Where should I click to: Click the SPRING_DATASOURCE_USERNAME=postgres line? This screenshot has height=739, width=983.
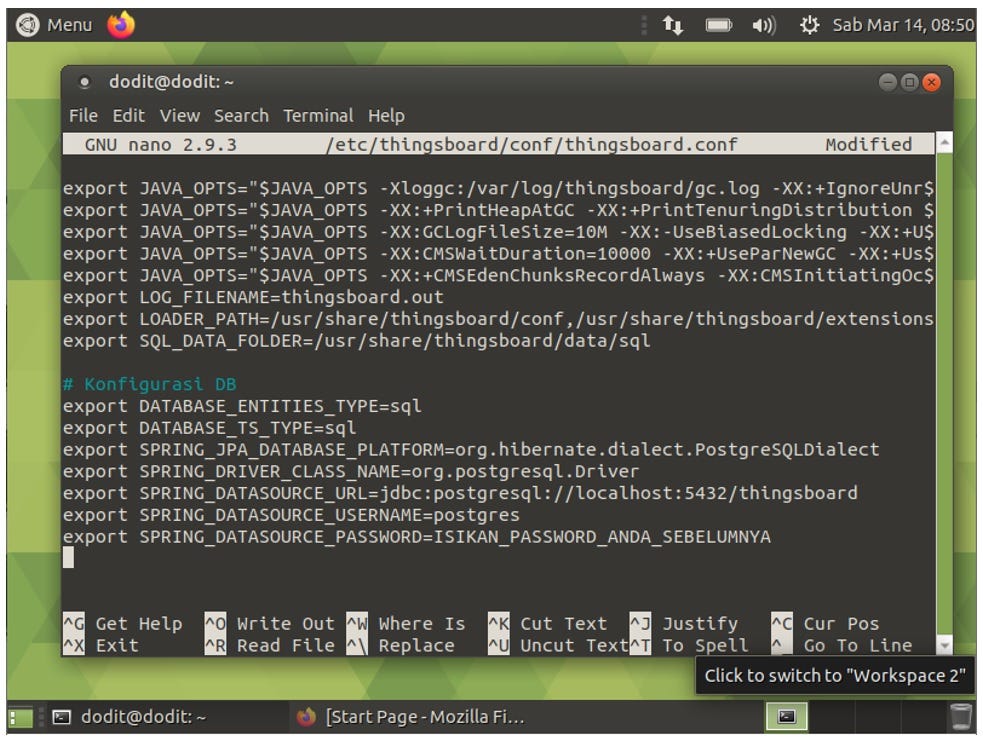[x=291, y=515]
